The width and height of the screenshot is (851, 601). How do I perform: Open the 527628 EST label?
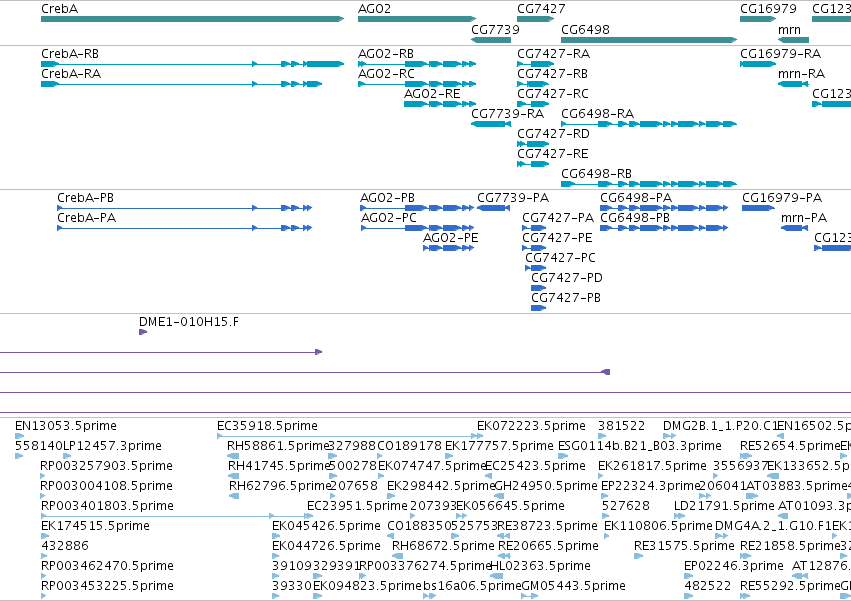(x=625, y=506)
